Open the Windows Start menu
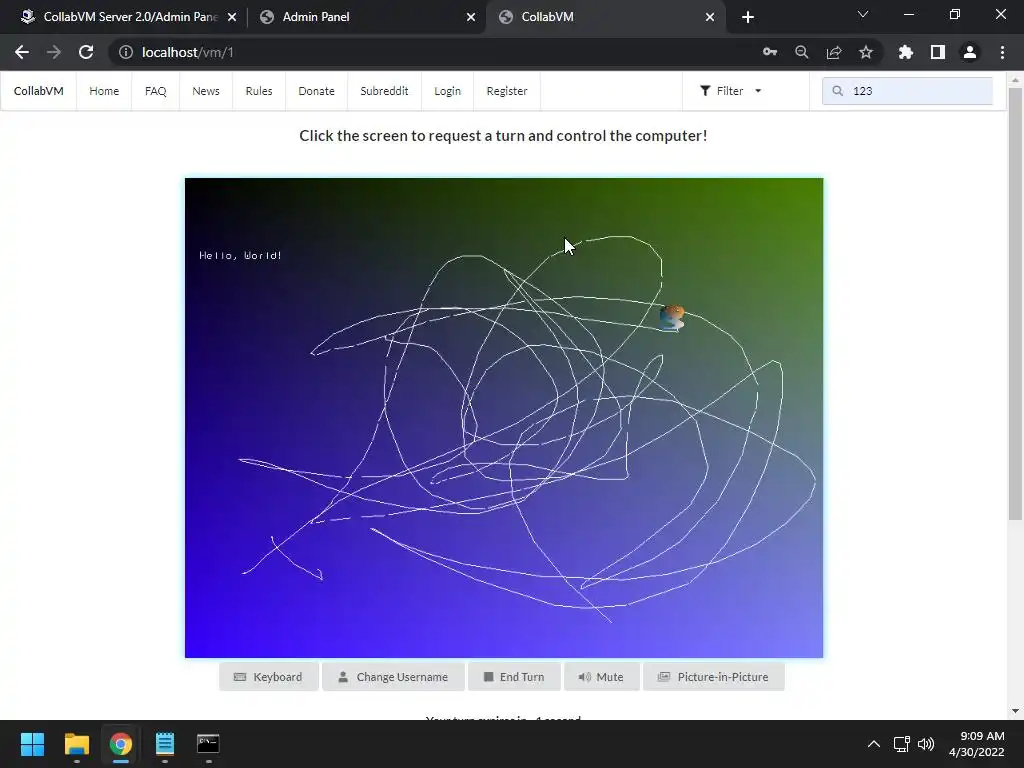Viewport: 1024px width, 768px height. (32, 744)
